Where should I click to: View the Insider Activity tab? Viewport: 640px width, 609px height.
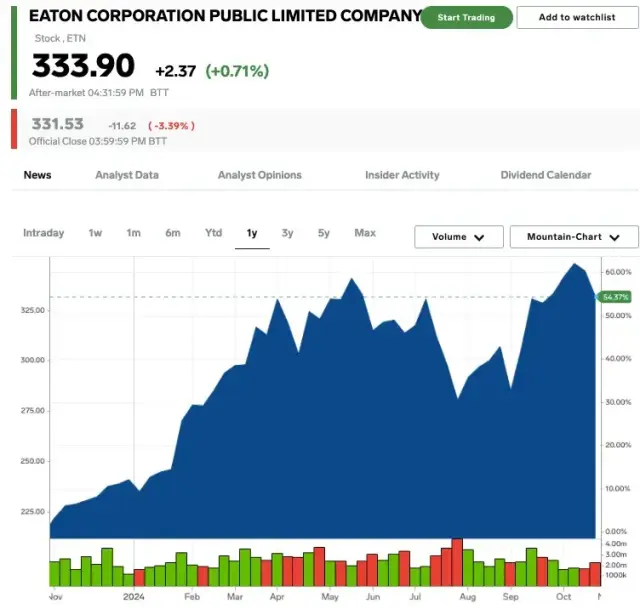click(x=402, y=175)
